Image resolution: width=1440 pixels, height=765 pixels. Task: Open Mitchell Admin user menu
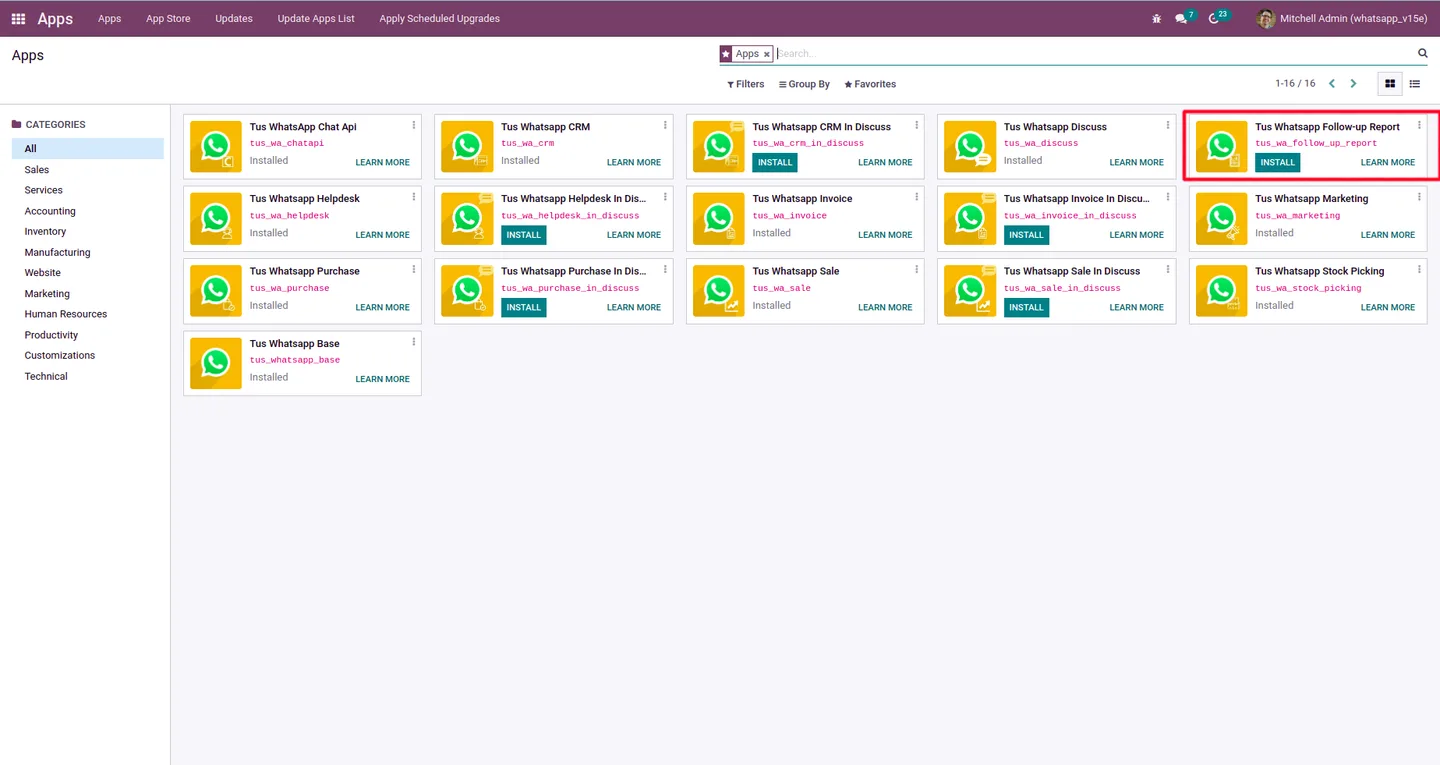click(x=1342, y=18)
